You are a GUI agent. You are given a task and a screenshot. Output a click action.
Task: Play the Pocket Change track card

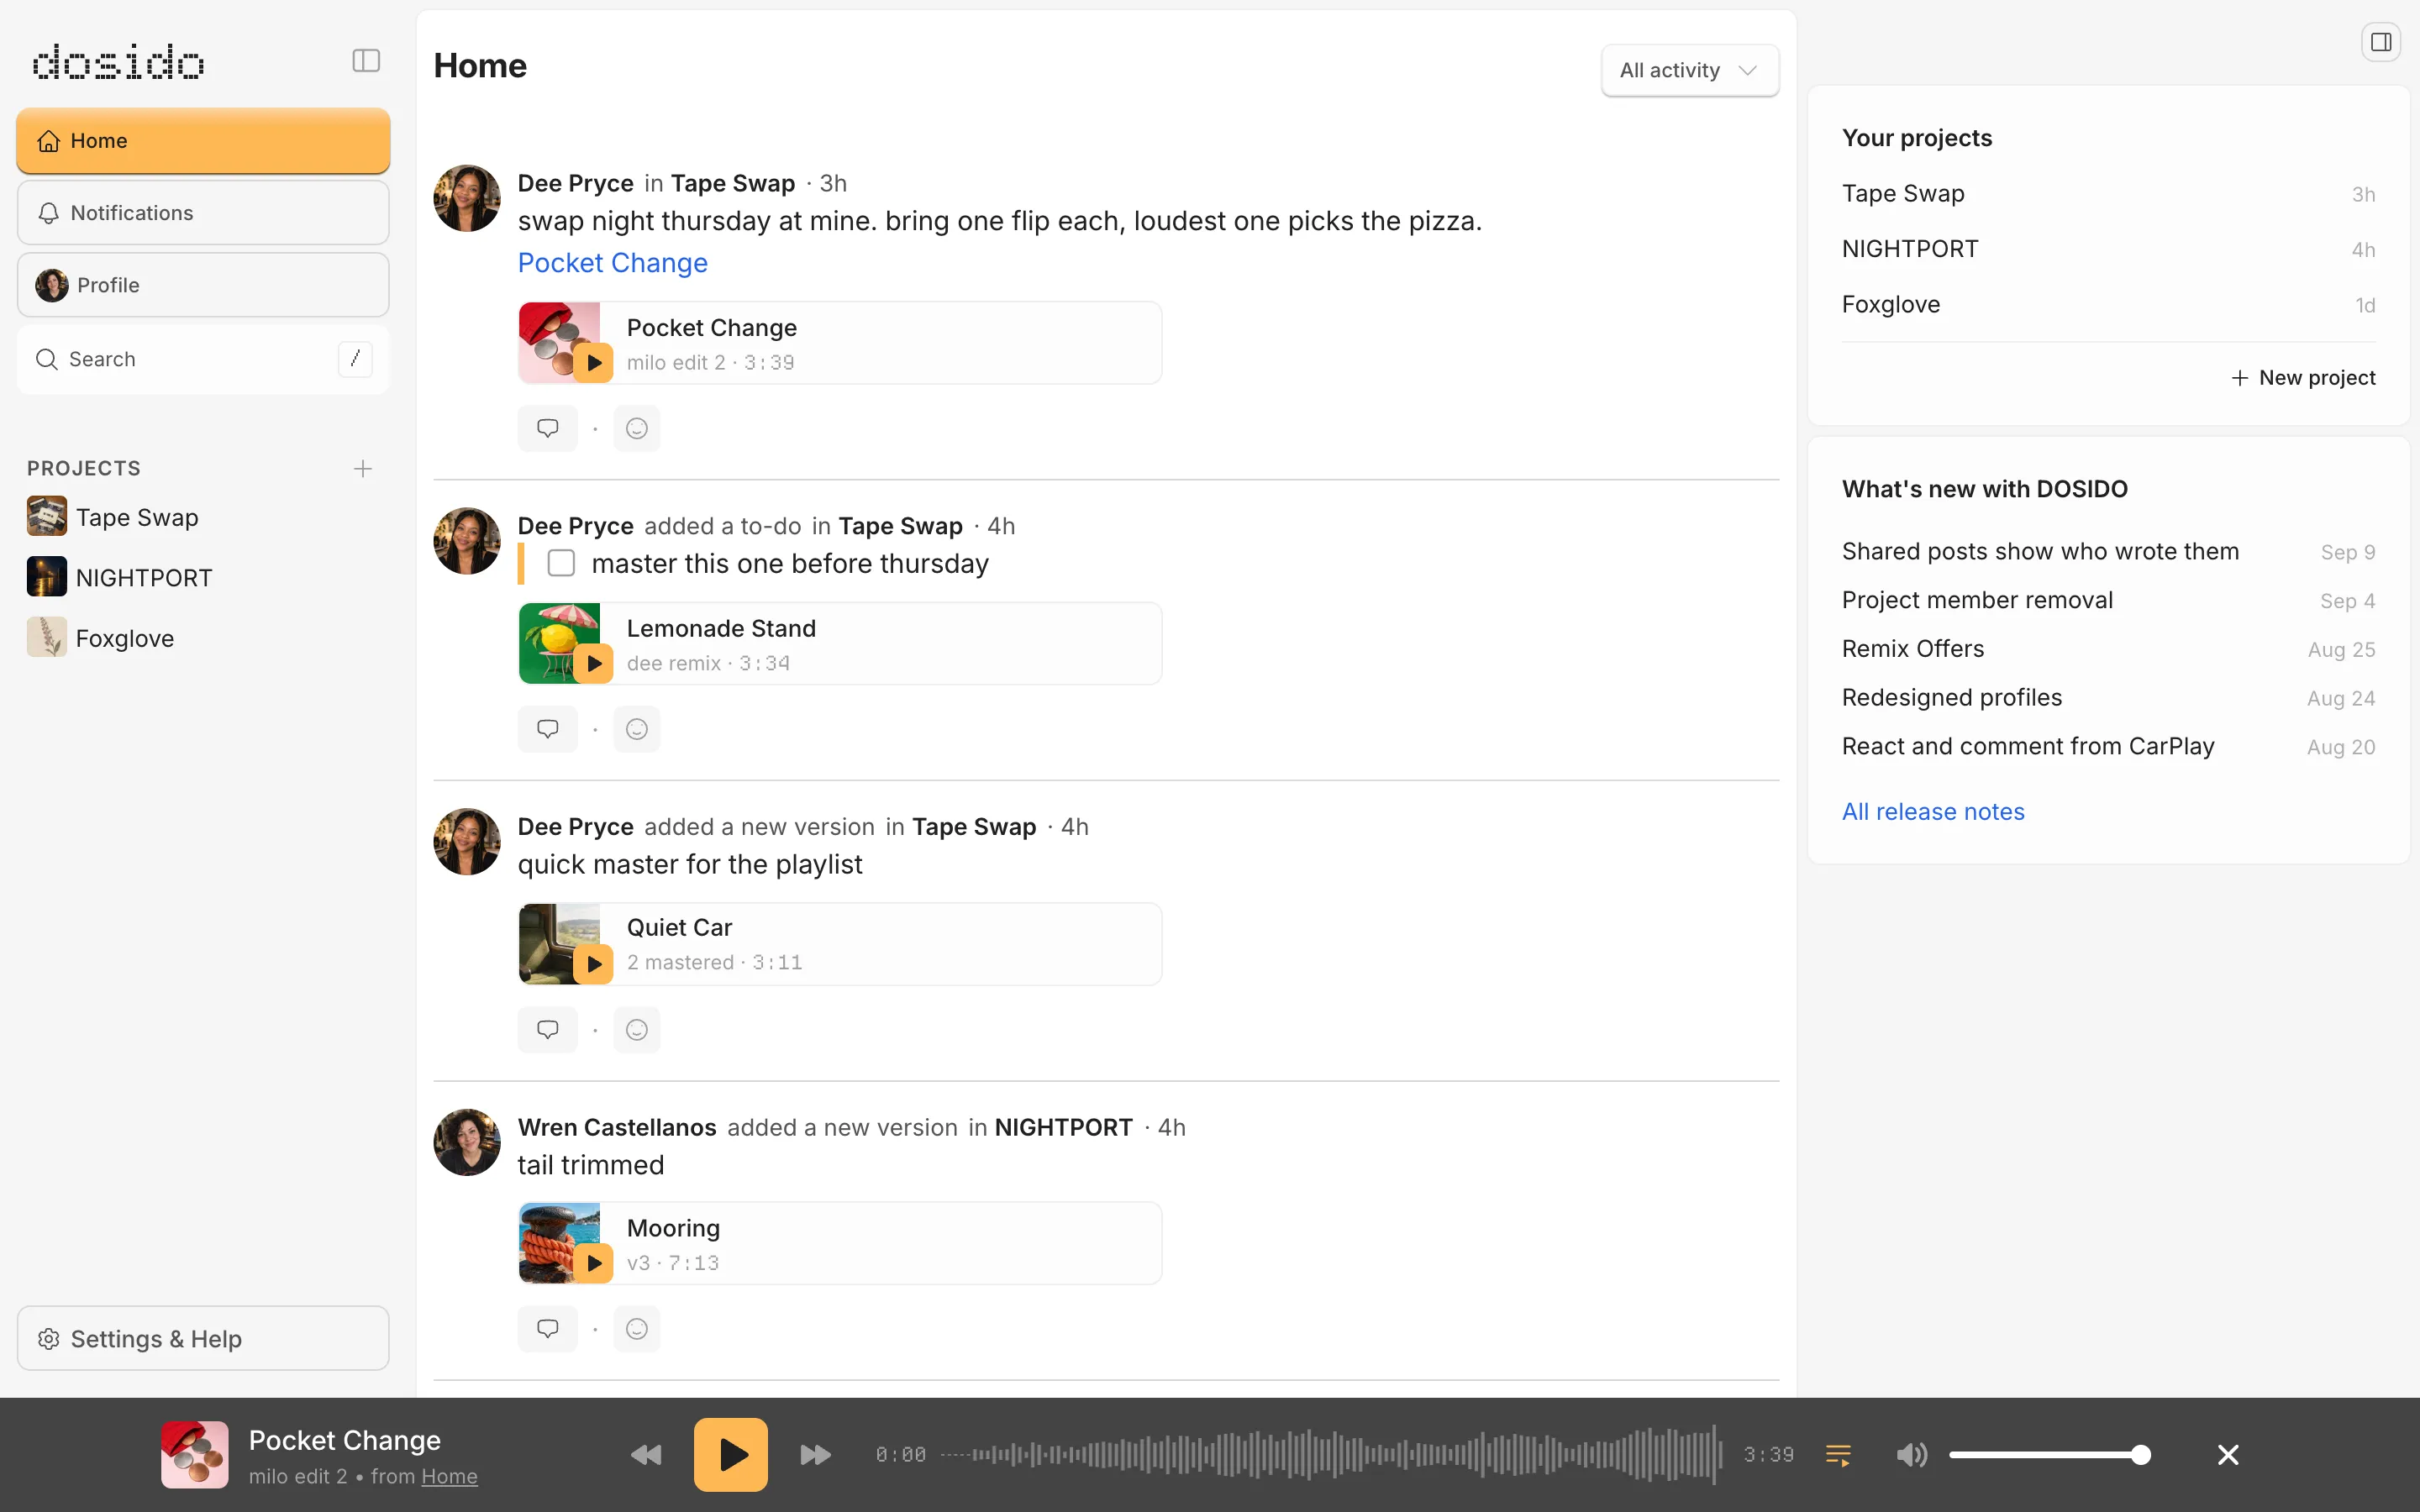(593, 363)
